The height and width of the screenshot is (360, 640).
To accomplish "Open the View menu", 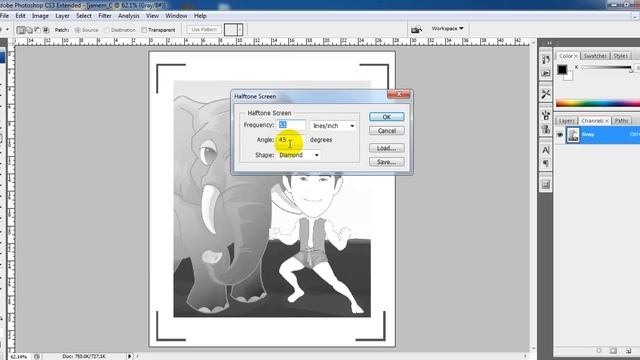I will click(x=152, y=16).
